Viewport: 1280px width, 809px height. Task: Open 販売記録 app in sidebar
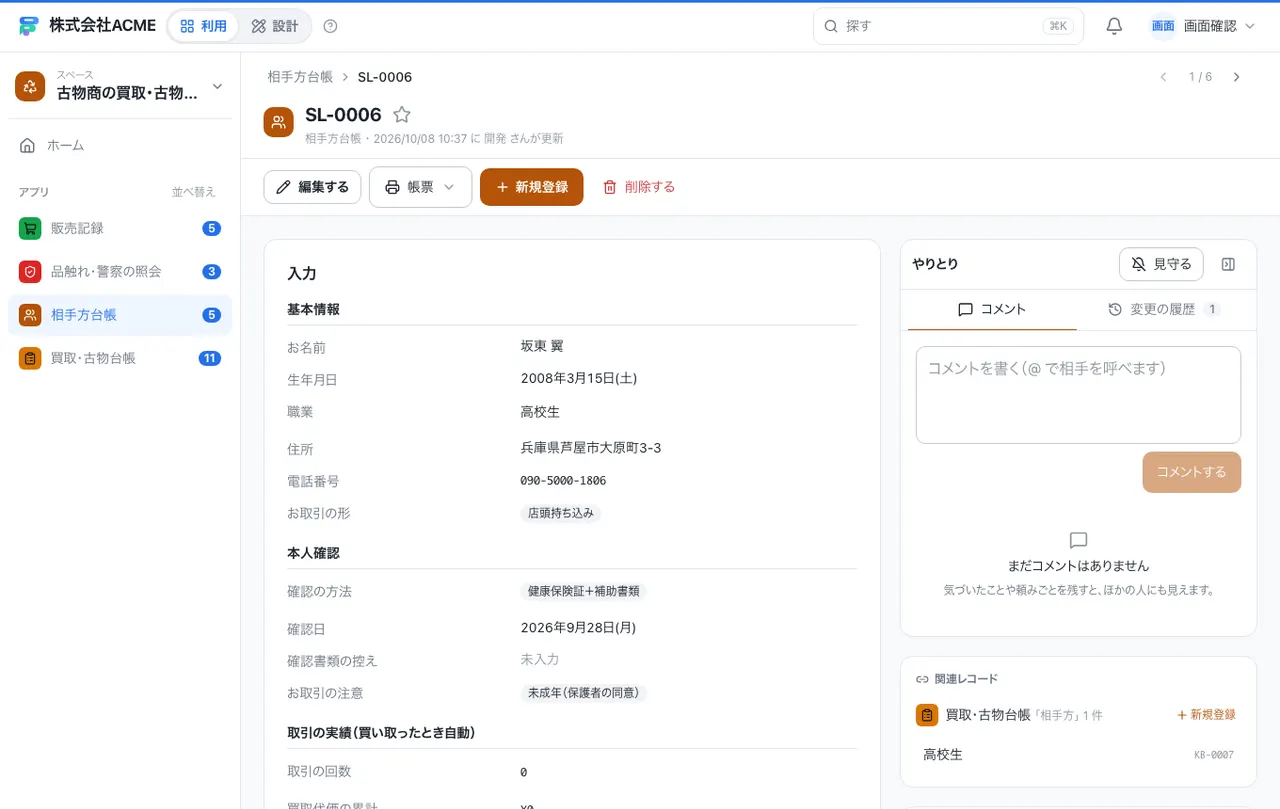(x=120, y=228)
